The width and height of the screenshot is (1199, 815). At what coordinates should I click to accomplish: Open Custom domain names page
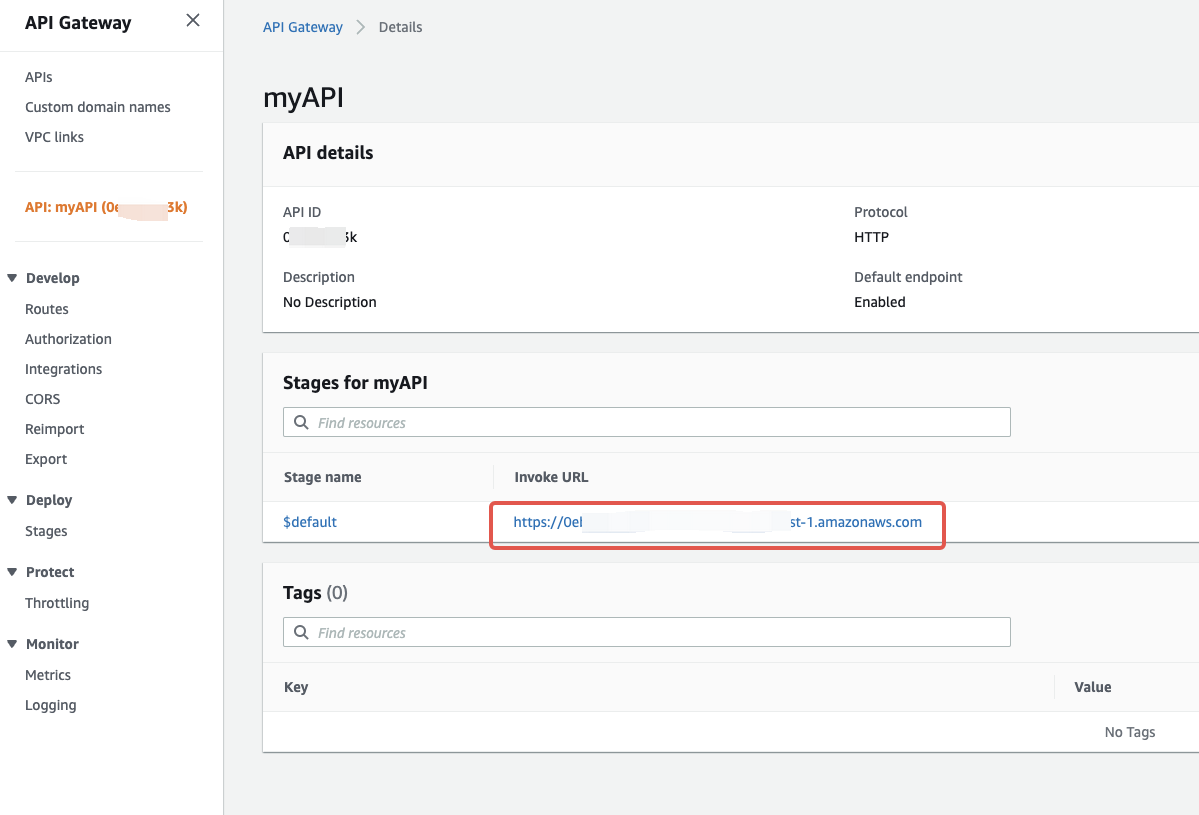pos(98,107)
